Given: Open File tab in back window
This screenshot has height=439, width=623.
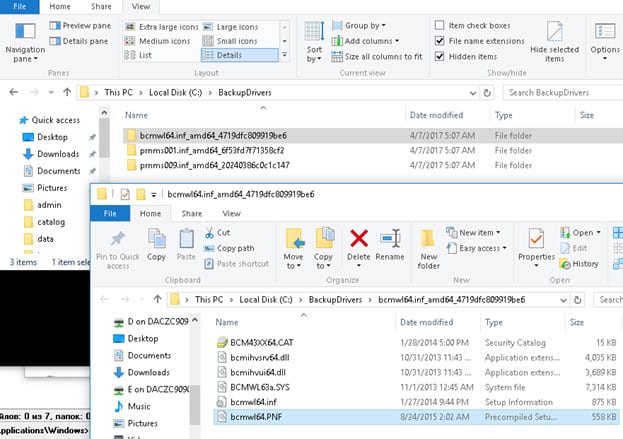Looking at the screenshot, I should 19,7.
